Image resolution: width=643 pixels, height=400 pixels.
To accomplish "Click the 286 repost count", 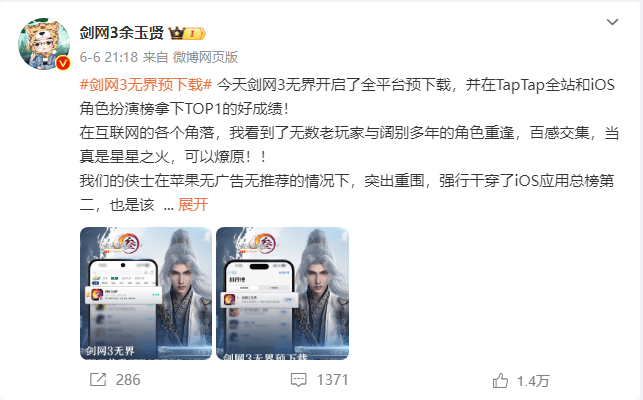I will (128, 380).
